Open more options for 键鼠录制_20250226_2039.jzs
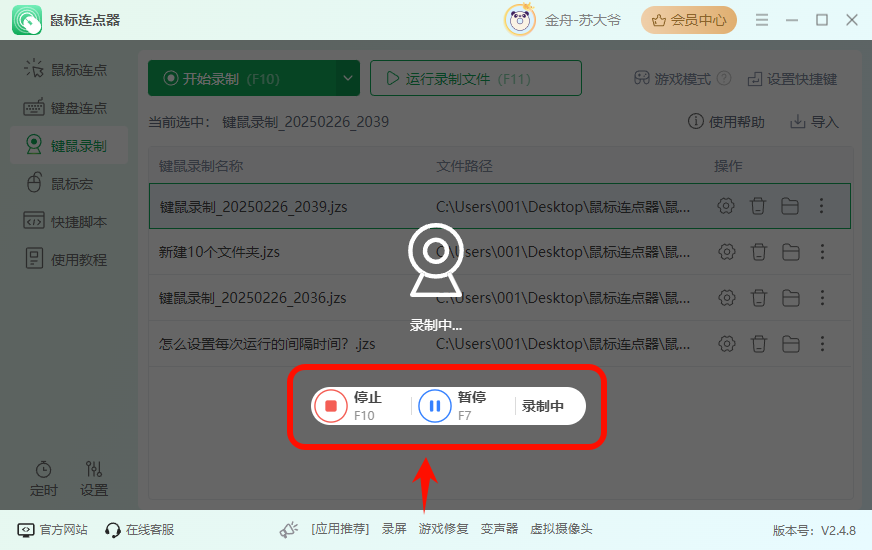 pyautogui.click(x=821, y=206)
